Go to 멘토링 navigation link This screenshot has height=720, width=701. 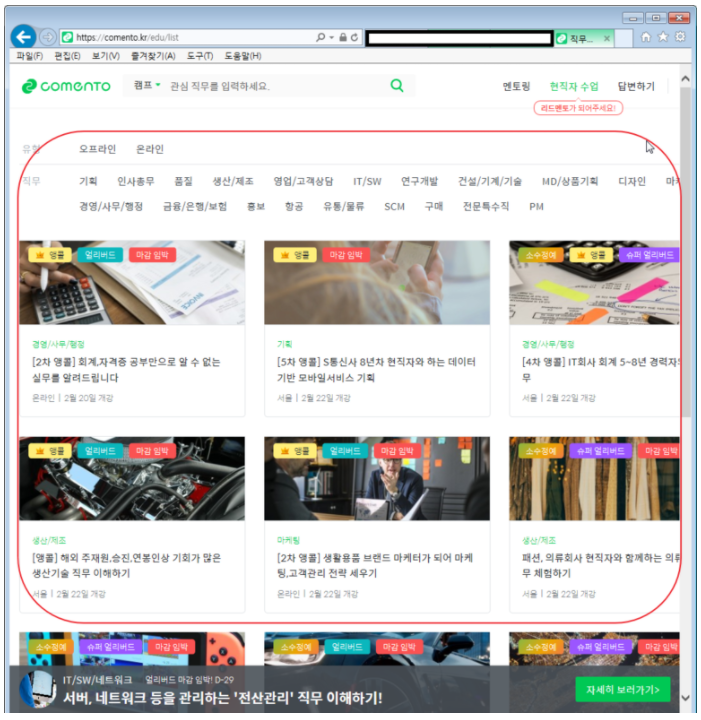516,86
